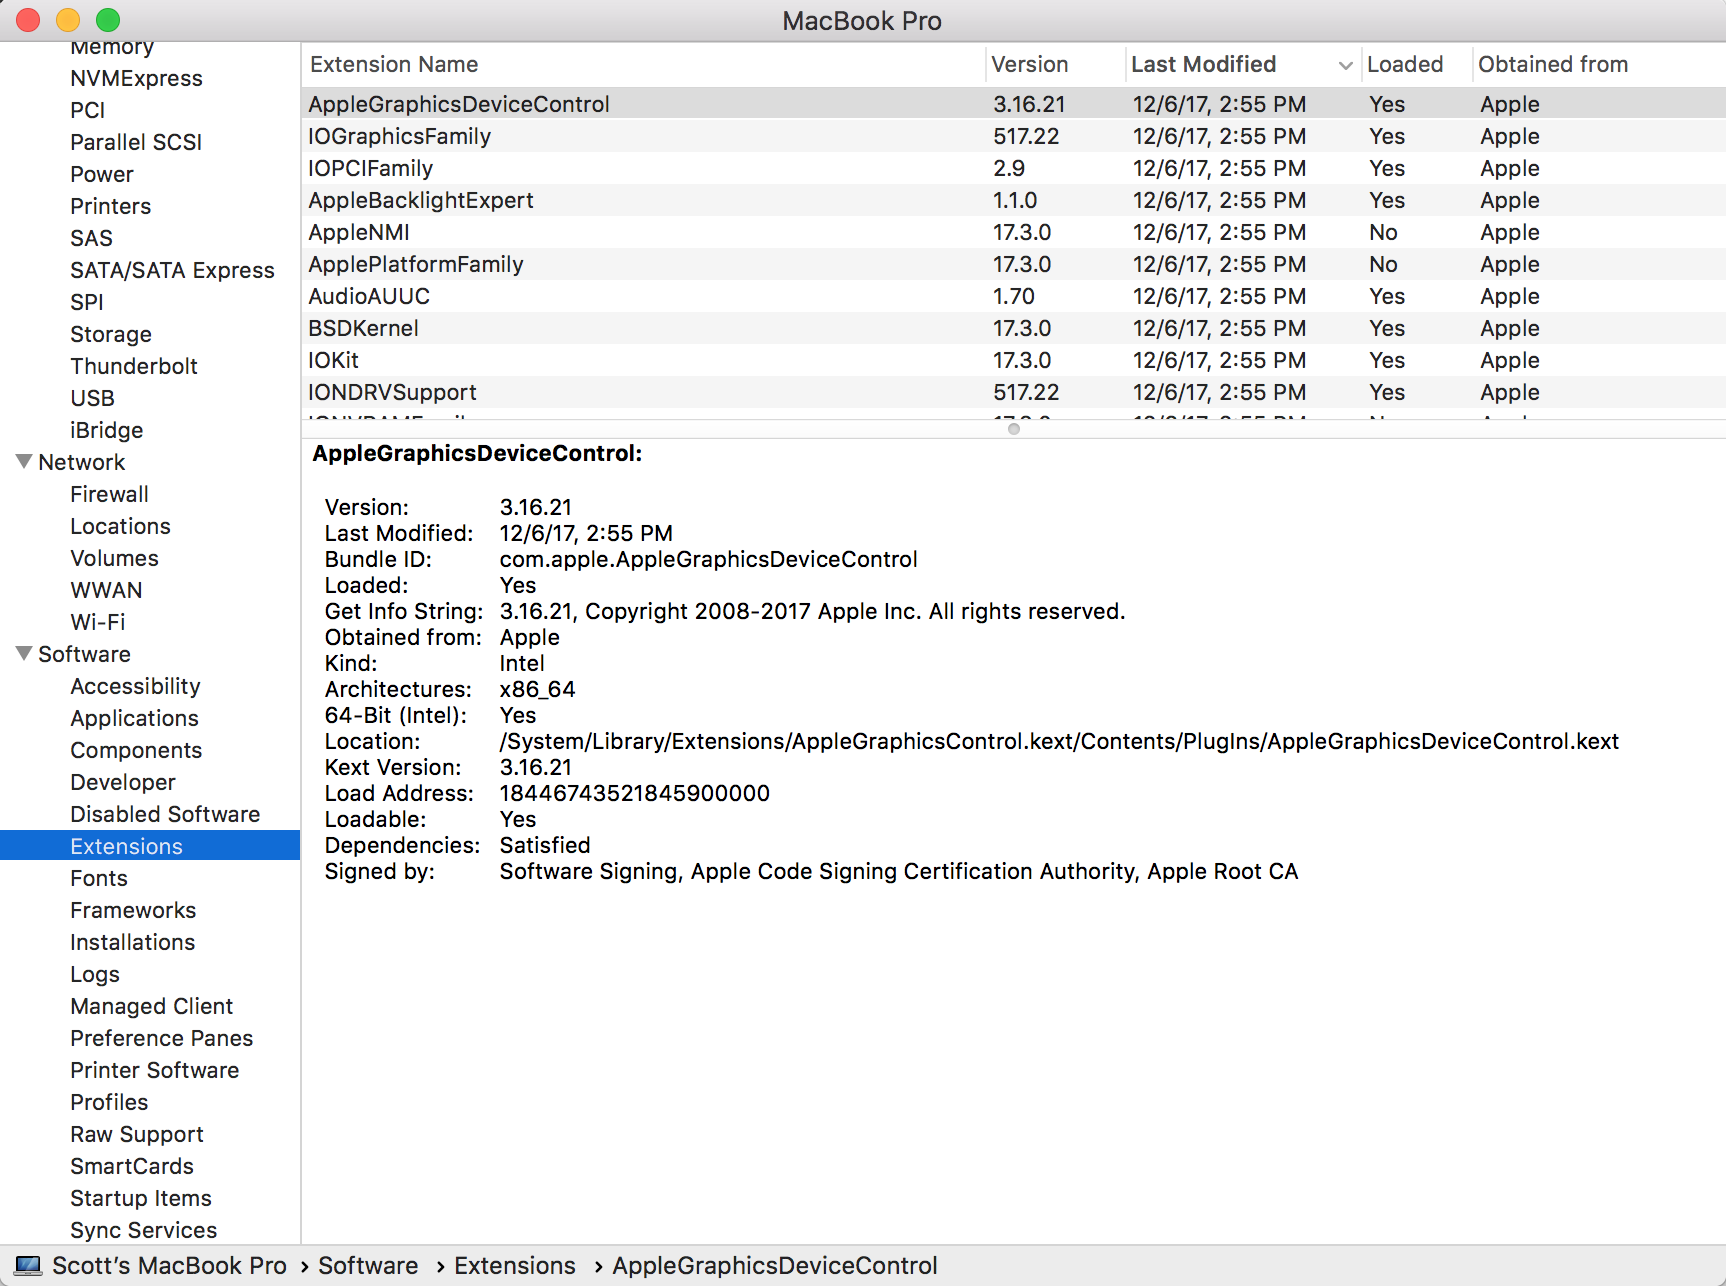Select Power in the sidebar

(102, 174)
